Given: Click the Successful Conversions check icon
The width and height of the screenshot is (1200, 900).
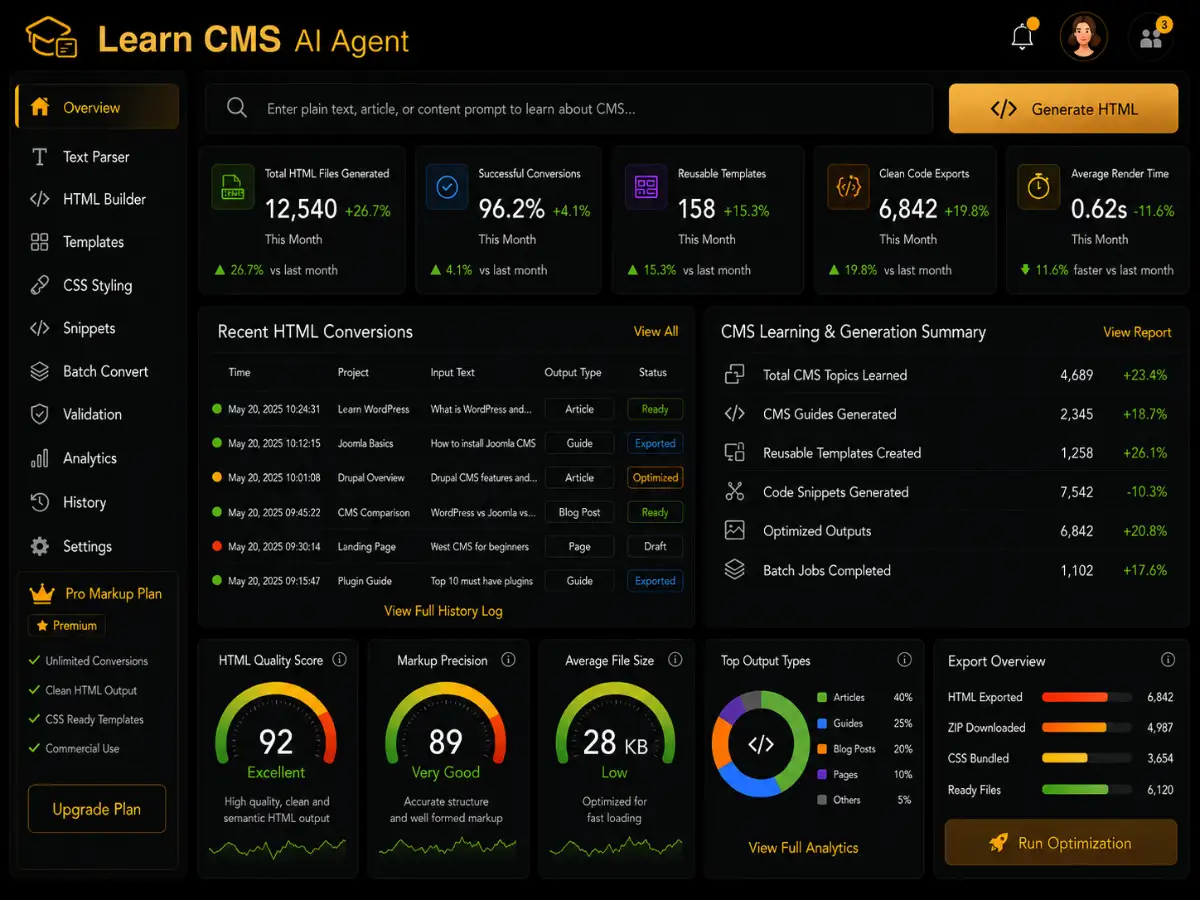Looking at the screenshot, I should click(x=447, y=187).
